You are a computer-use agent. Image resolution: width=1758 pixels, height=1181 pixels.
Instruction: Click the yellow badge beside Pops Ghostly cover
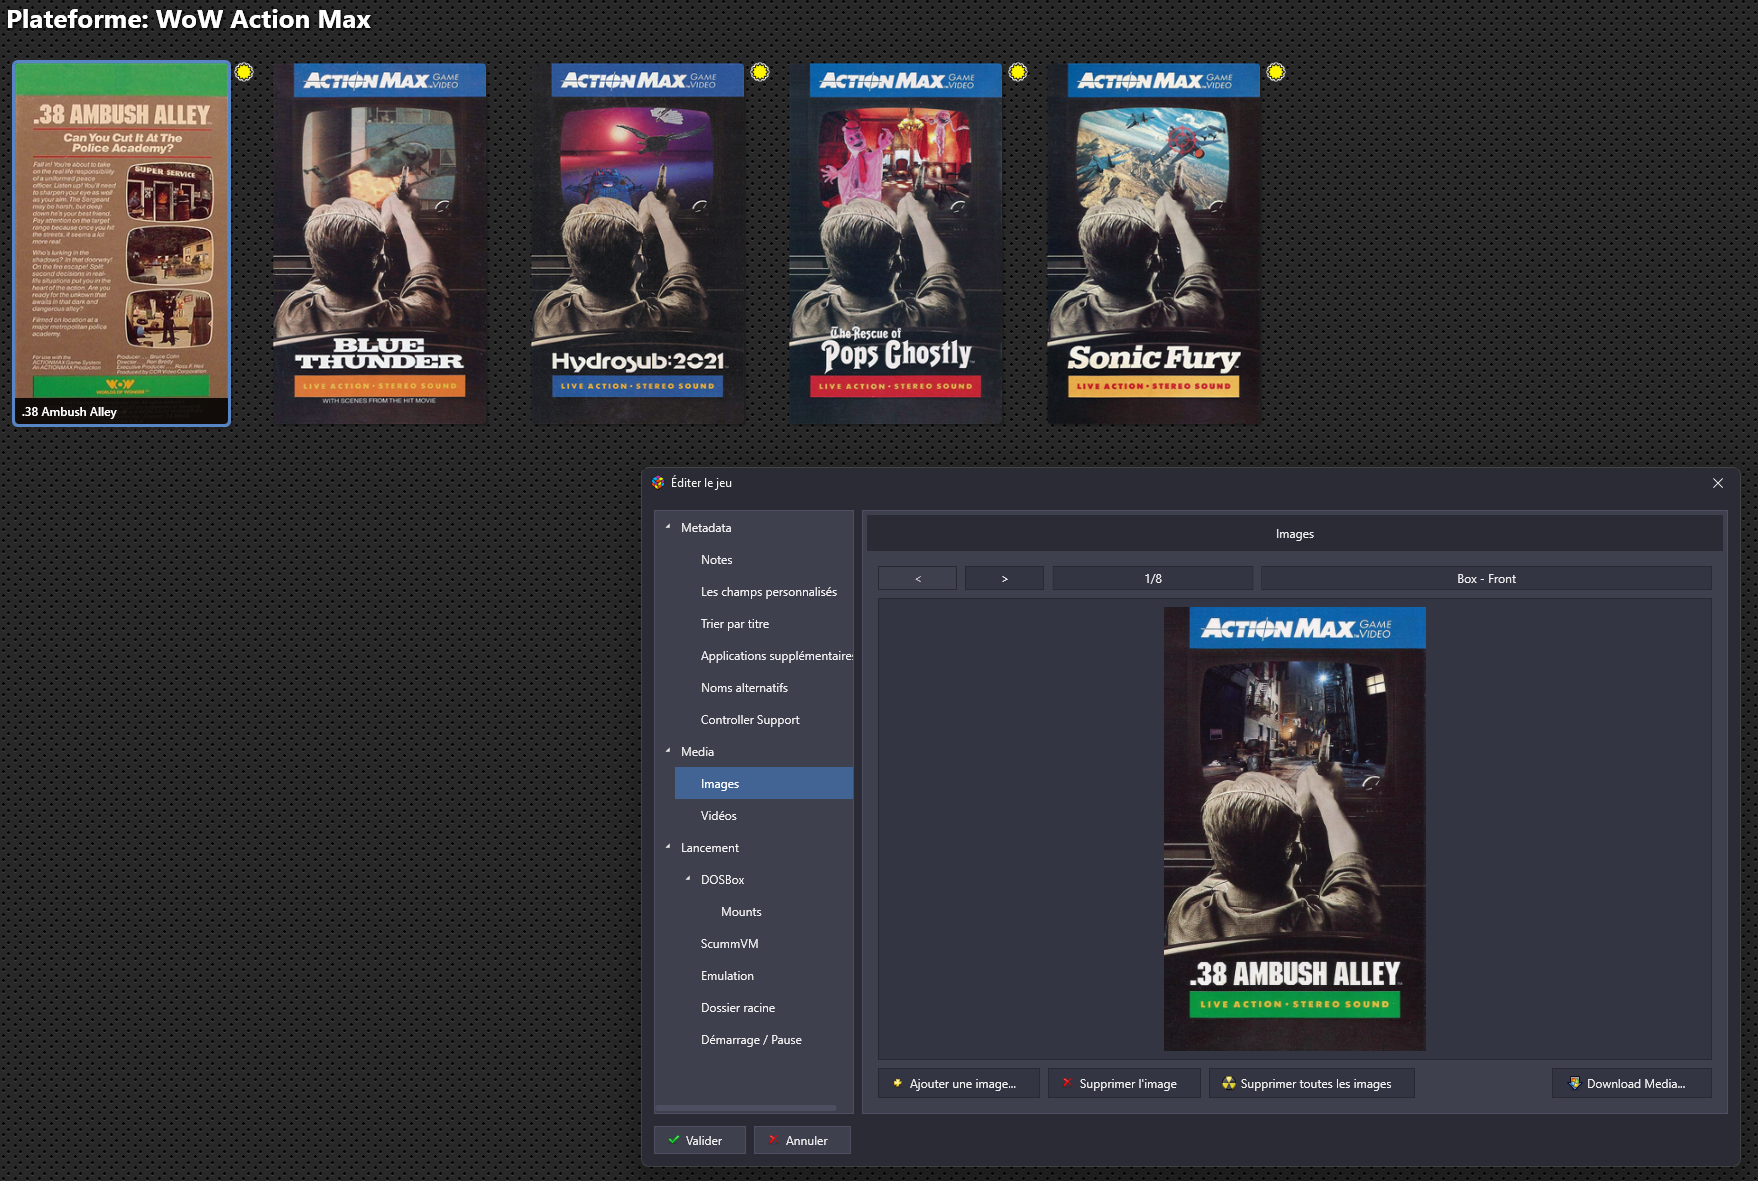tap(1018, 72)
